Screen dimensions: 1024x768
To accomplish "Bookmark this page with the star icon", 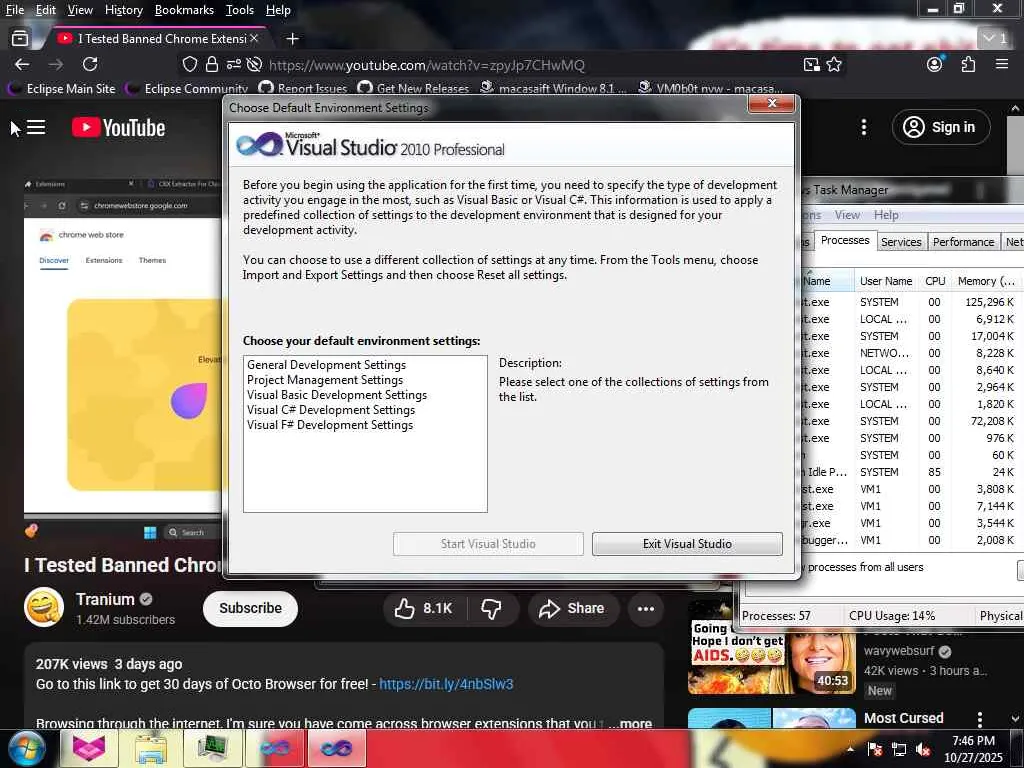I will point(834,64).
